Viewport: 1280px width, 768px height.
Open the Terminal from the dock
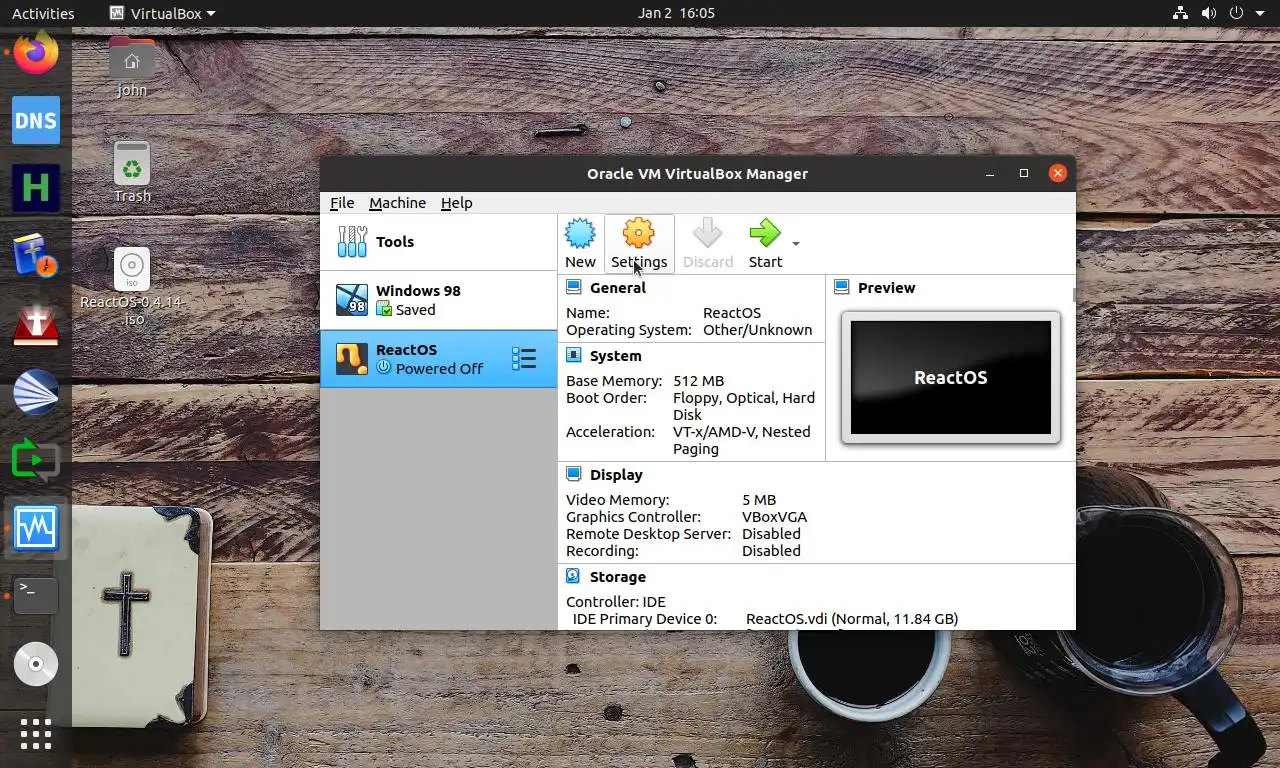pyautogui.click(x=36, y=596)
